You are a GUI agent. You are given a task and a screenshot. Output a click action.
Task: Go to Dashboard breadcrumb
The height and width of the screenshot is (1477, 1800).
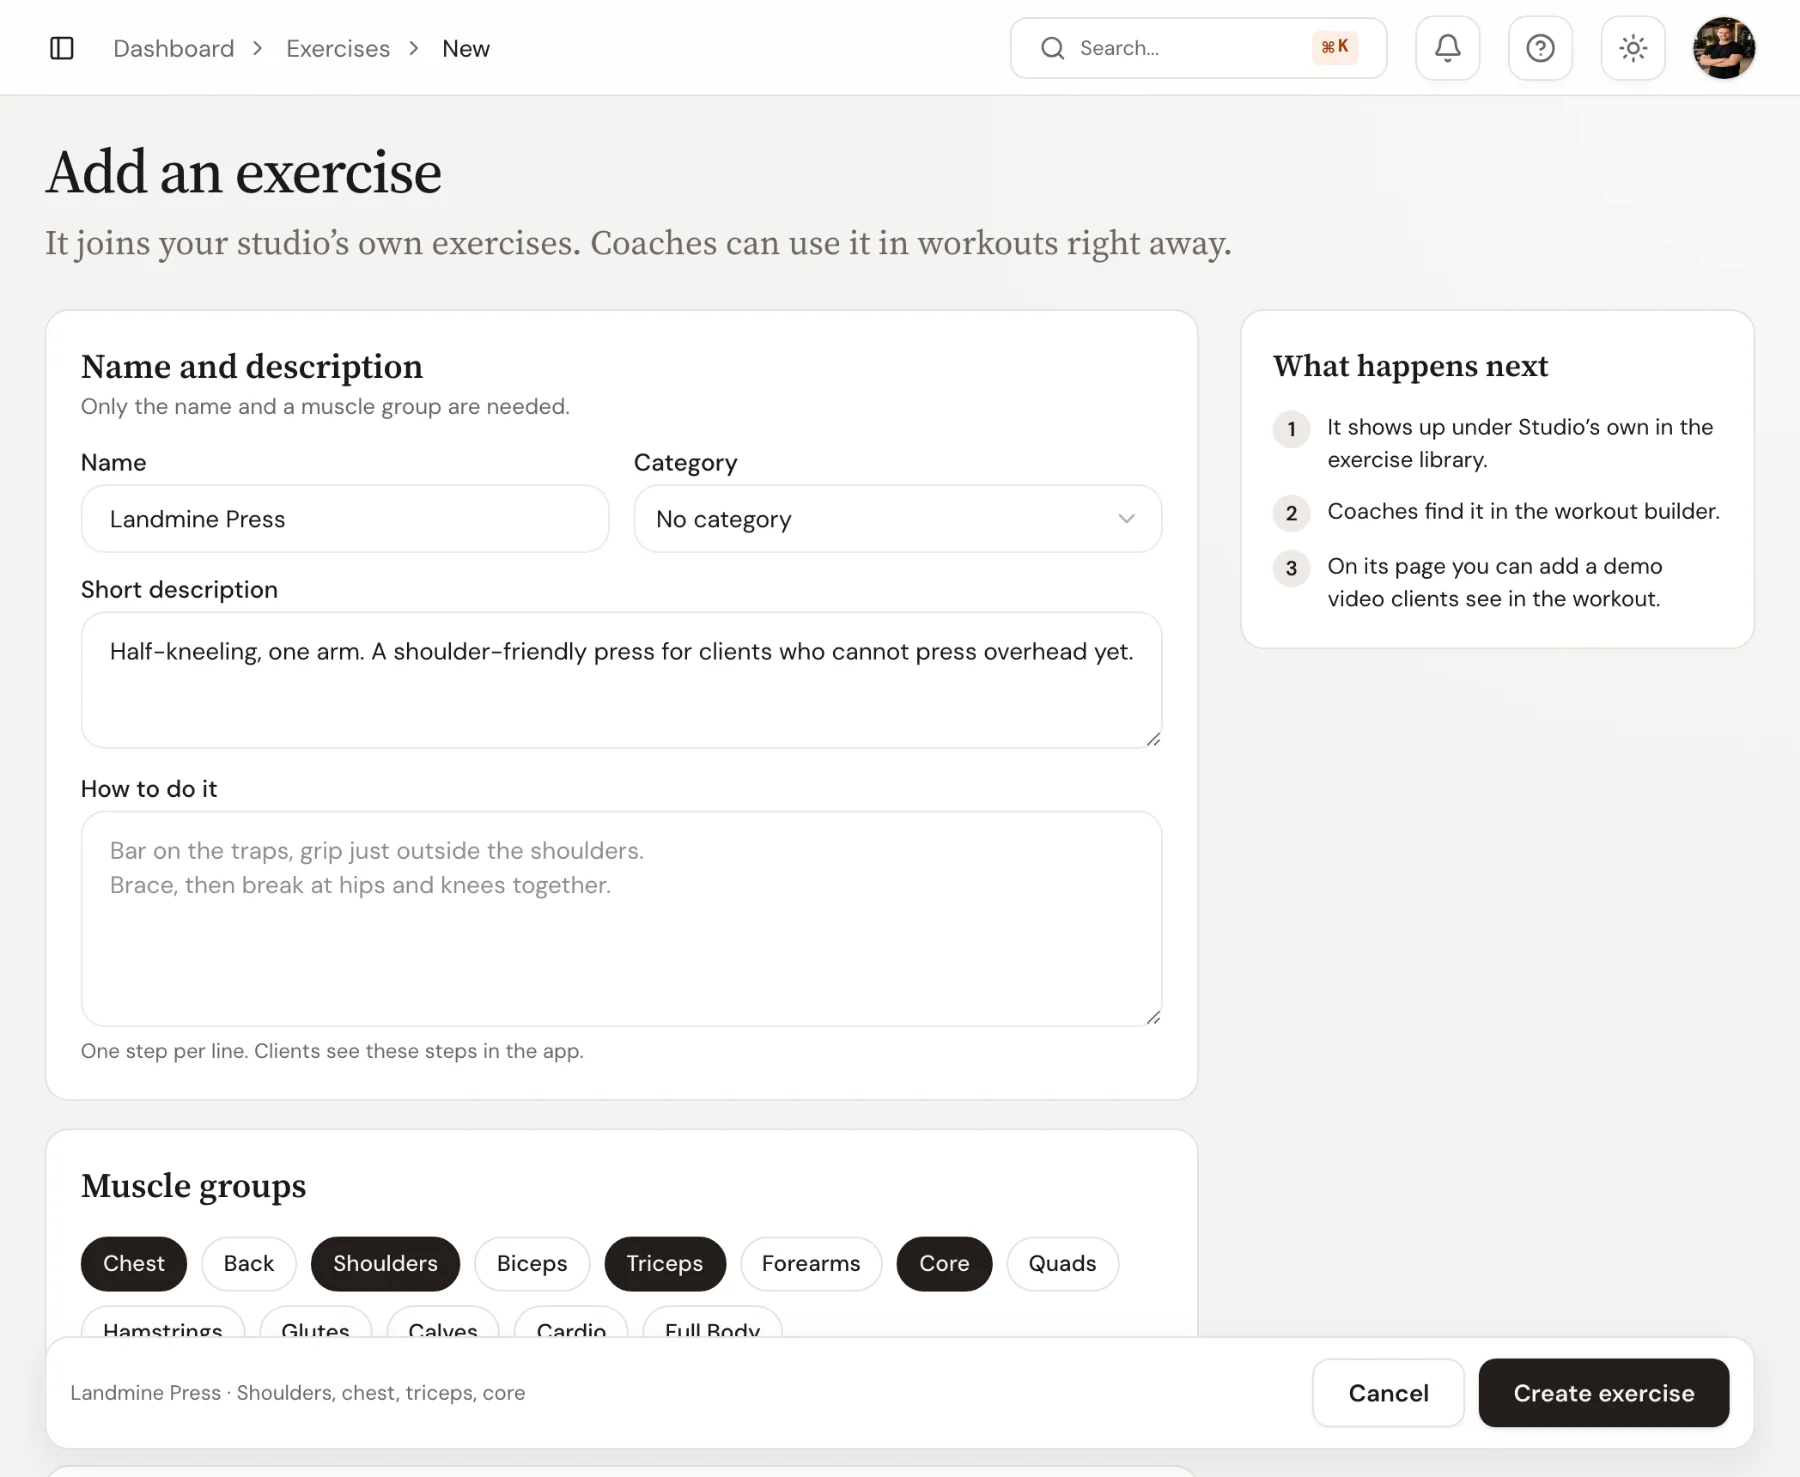[174, 48]
